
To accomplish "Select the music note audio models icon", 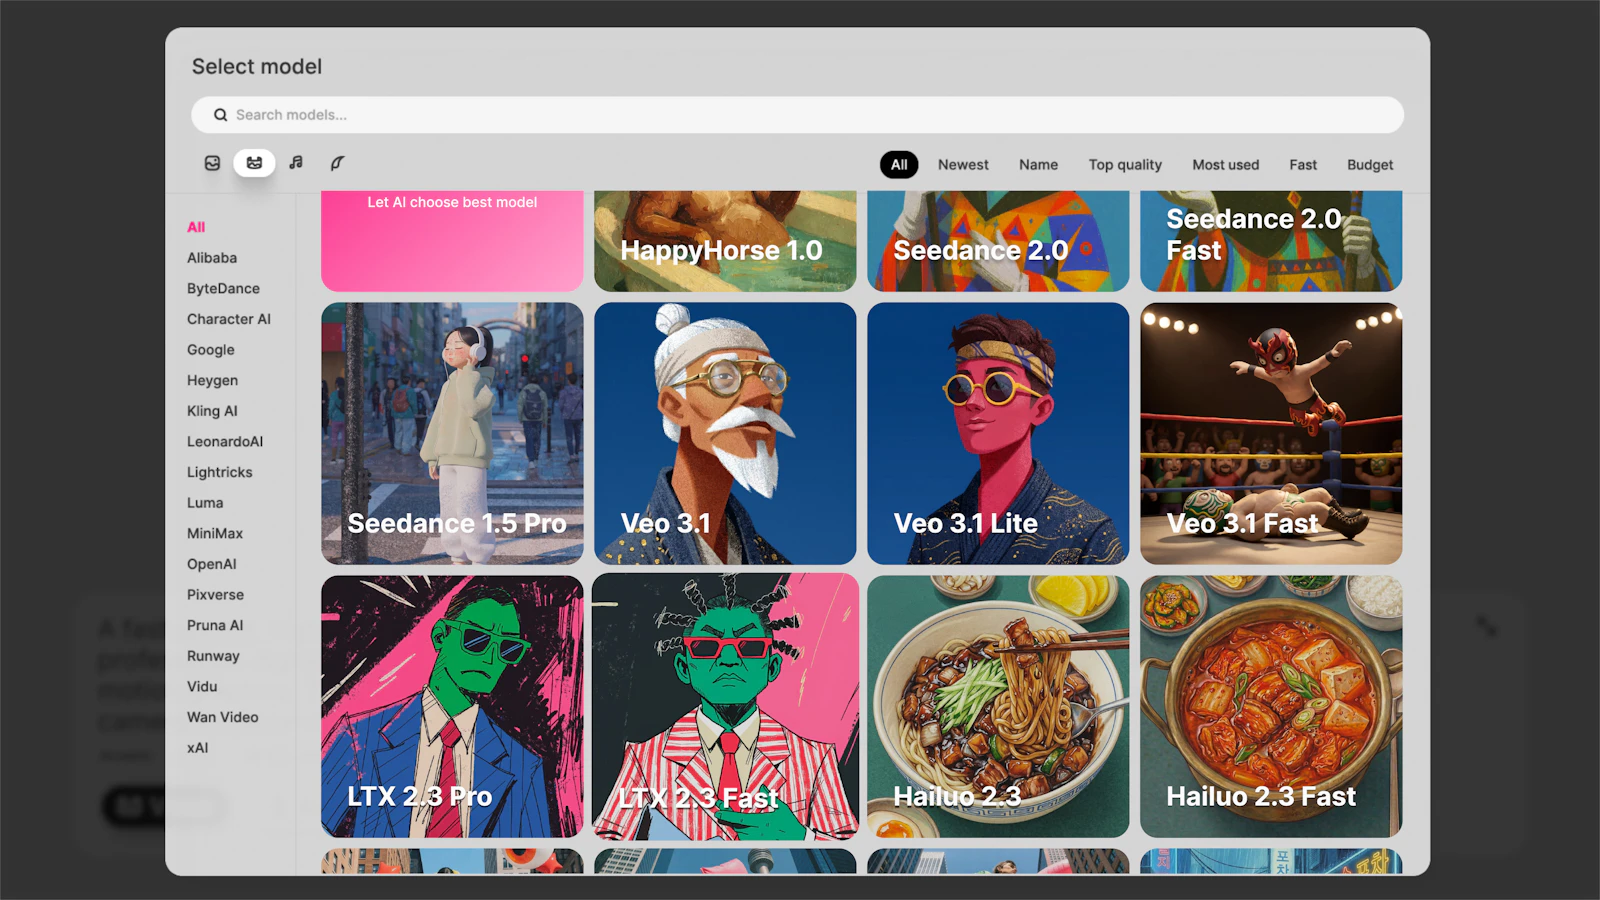I will tap(296, 163).
